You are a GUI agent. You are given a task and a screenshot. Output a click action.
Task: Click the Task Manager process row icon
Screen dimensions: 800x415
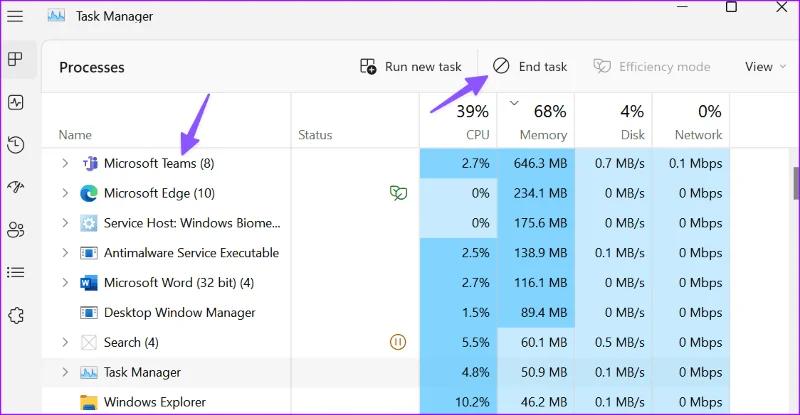[x=89, y=373]
